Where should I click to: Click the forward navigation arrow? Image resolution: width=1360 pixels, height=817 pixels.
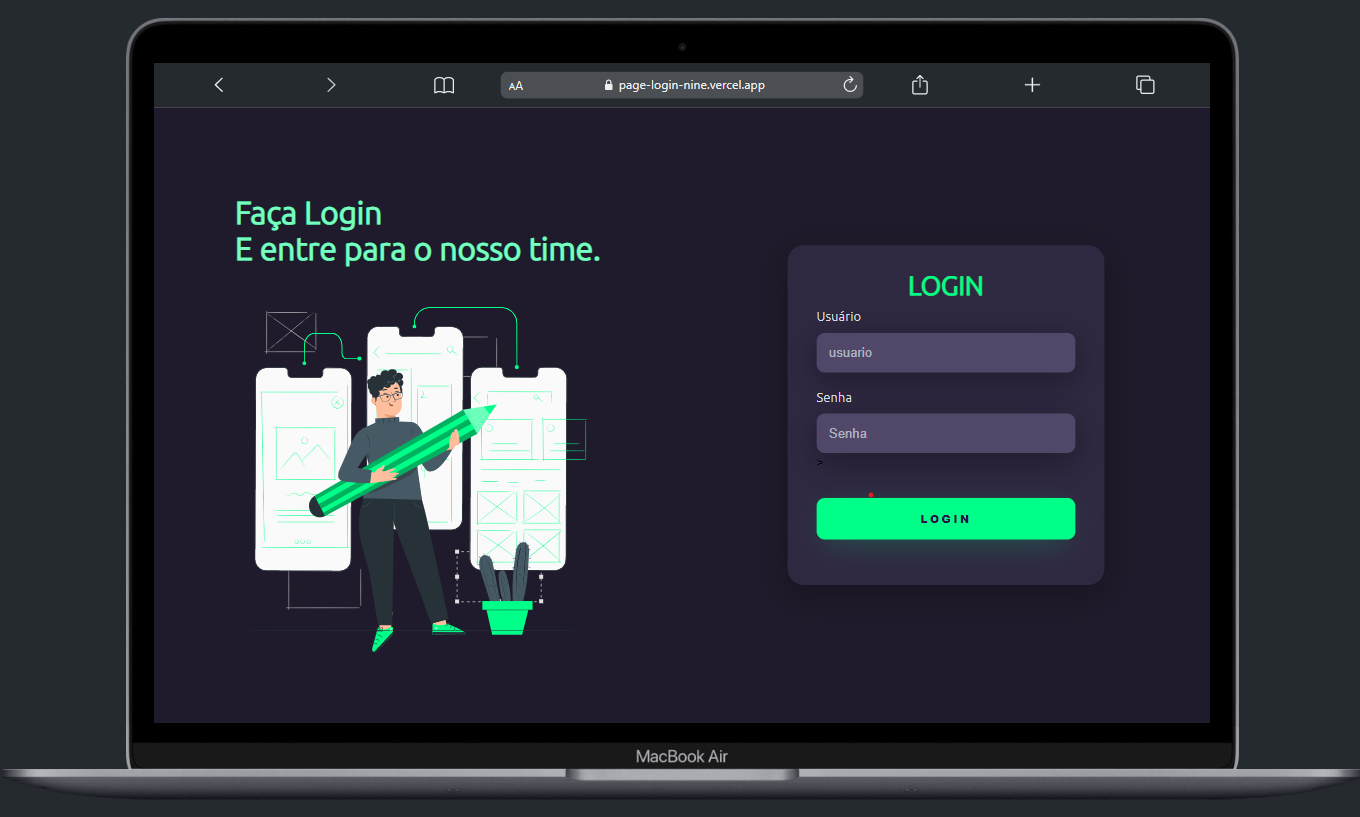click(331, 85)
